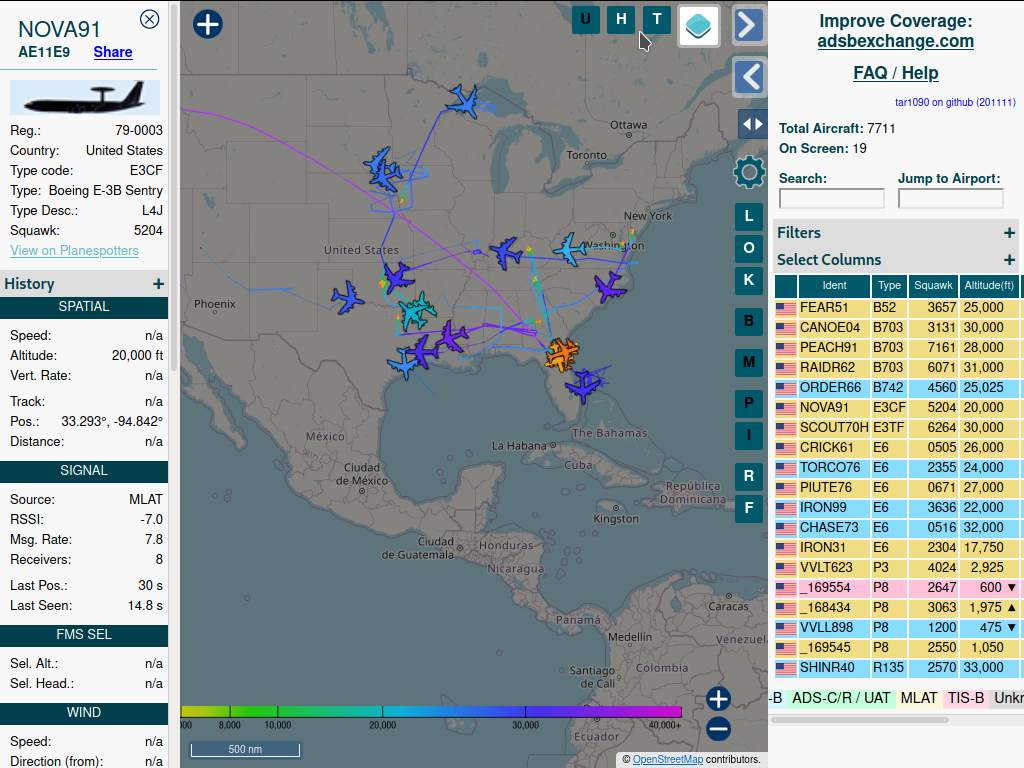Toggle the B map option
This screenshot has width=1024, height=768.
(749, 321)
